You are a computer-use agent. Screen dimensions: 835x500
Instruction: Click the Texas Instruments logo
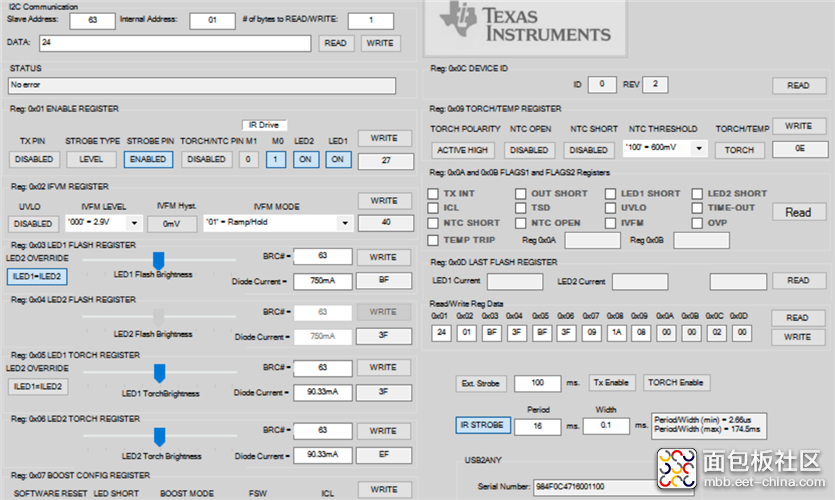tap(526, 26)
